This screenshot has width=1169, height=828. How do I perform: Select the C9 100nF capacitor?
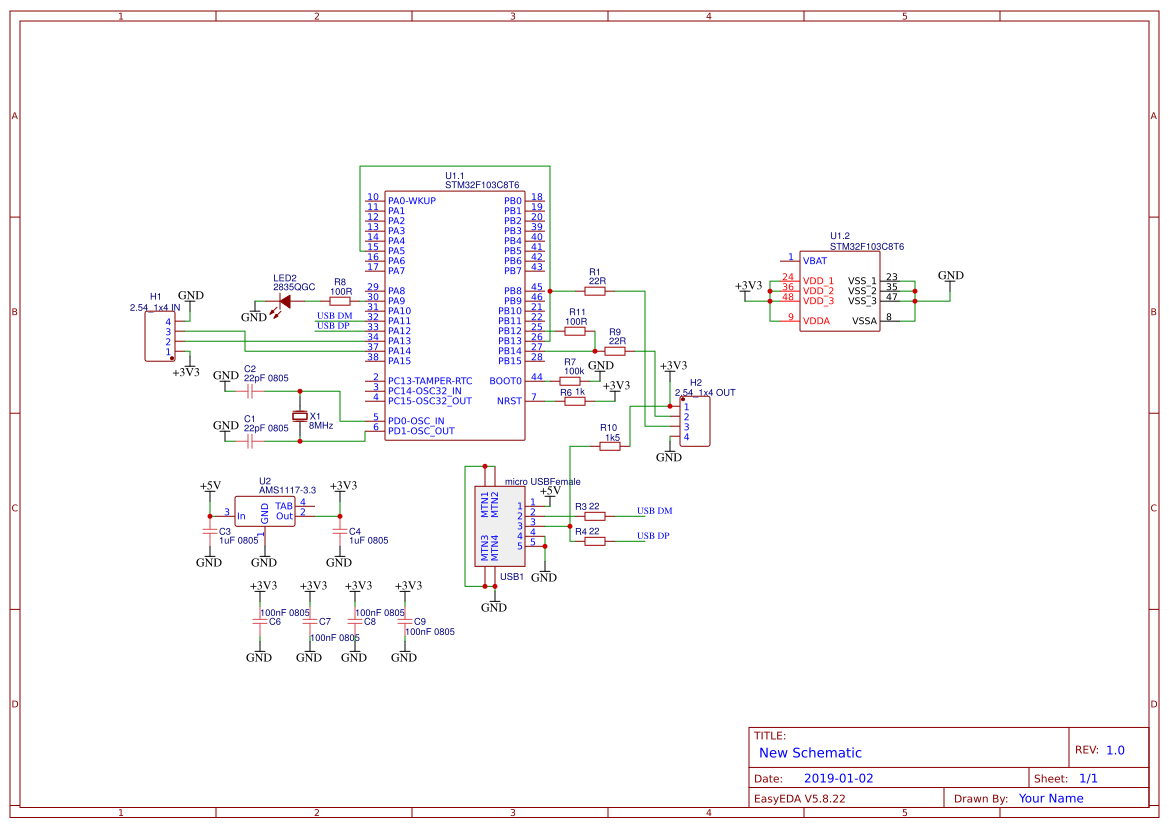(404, 621)
